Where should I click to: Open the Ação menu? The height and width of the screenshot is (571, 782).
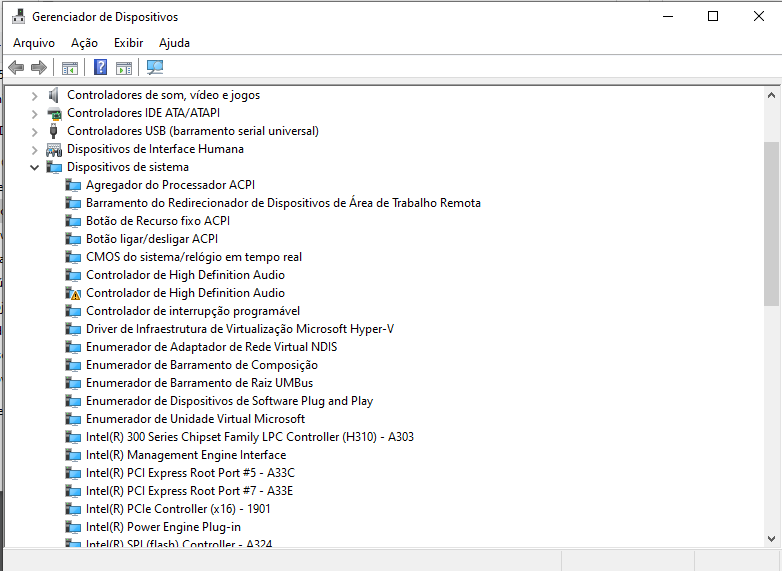(84, 43)
